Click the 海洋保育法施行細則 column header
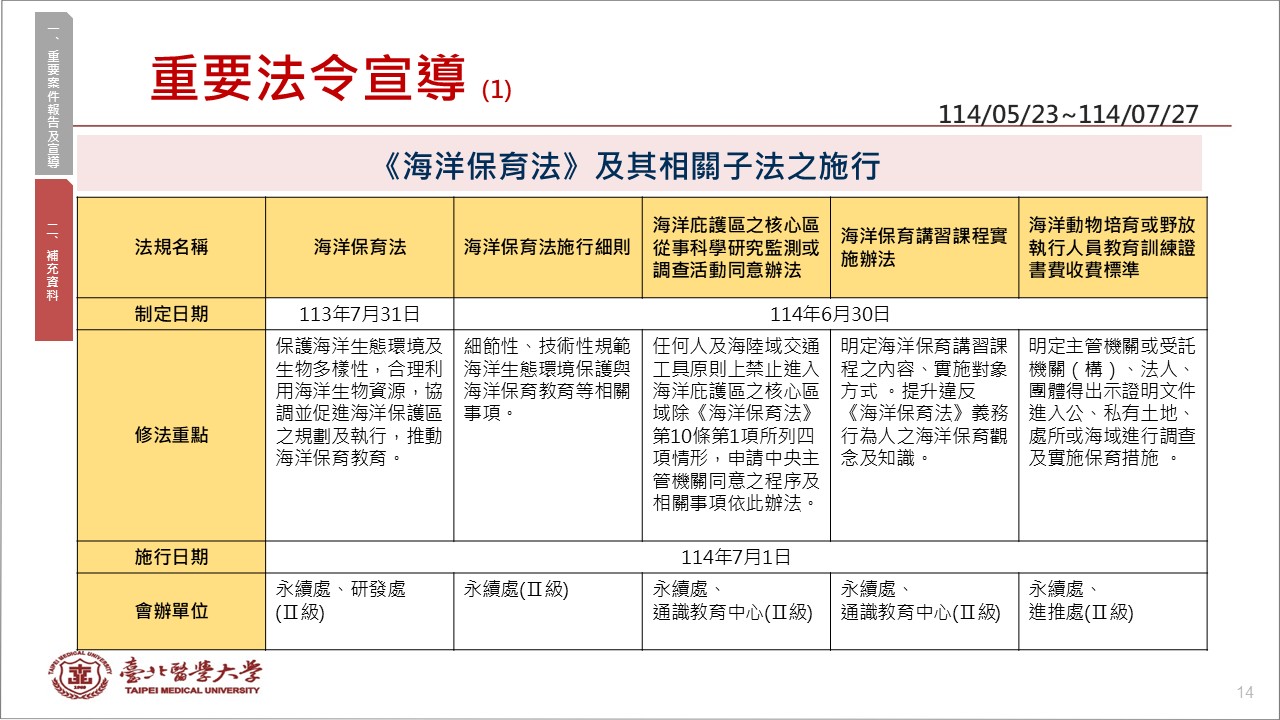Screen dimensions: 1280x720 (x=548, y=247)
